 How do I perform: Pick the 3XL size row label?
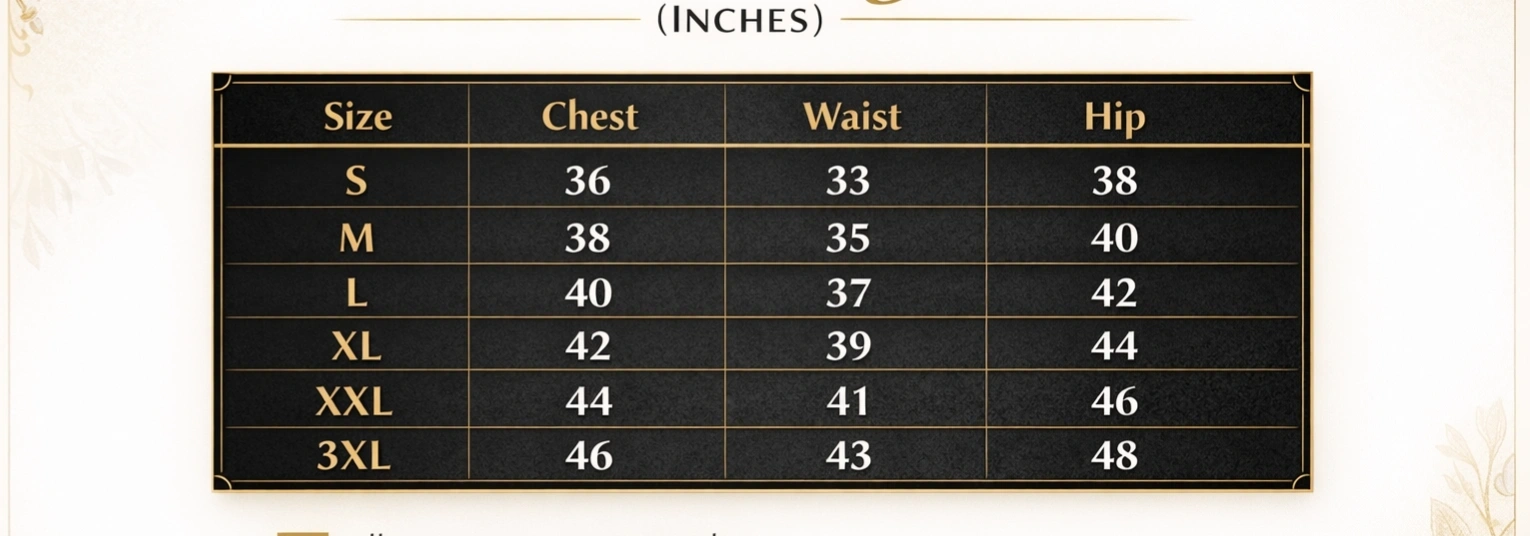(353, 456)
